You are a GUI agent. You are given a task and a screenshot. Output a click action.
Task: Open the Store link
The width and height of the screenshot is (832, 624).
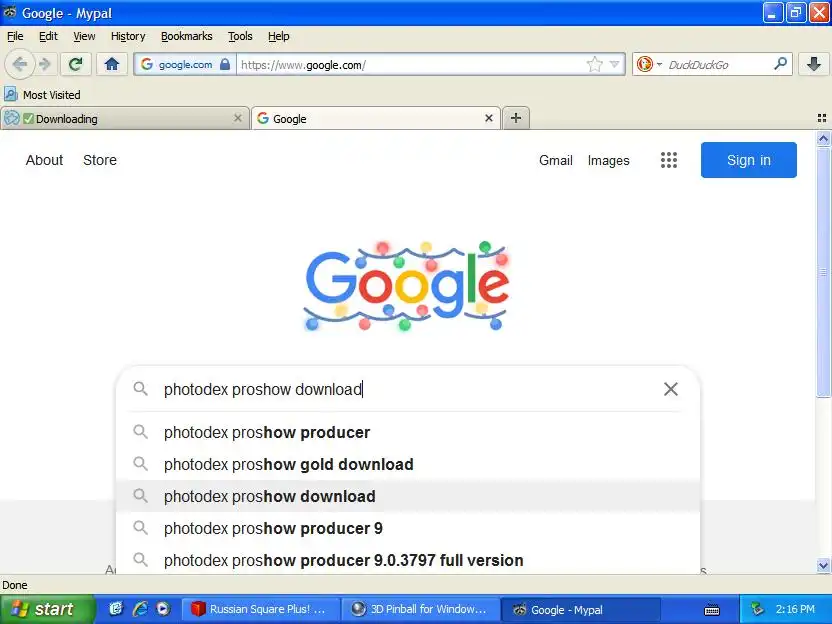coord(100,160)
